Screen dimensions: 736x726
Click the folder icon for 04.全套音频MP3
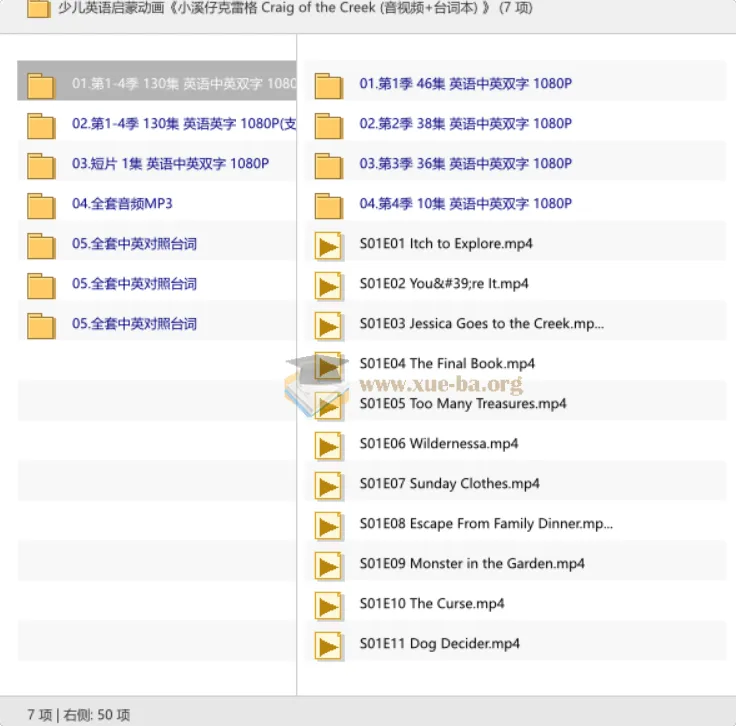(x=41, y=206)
